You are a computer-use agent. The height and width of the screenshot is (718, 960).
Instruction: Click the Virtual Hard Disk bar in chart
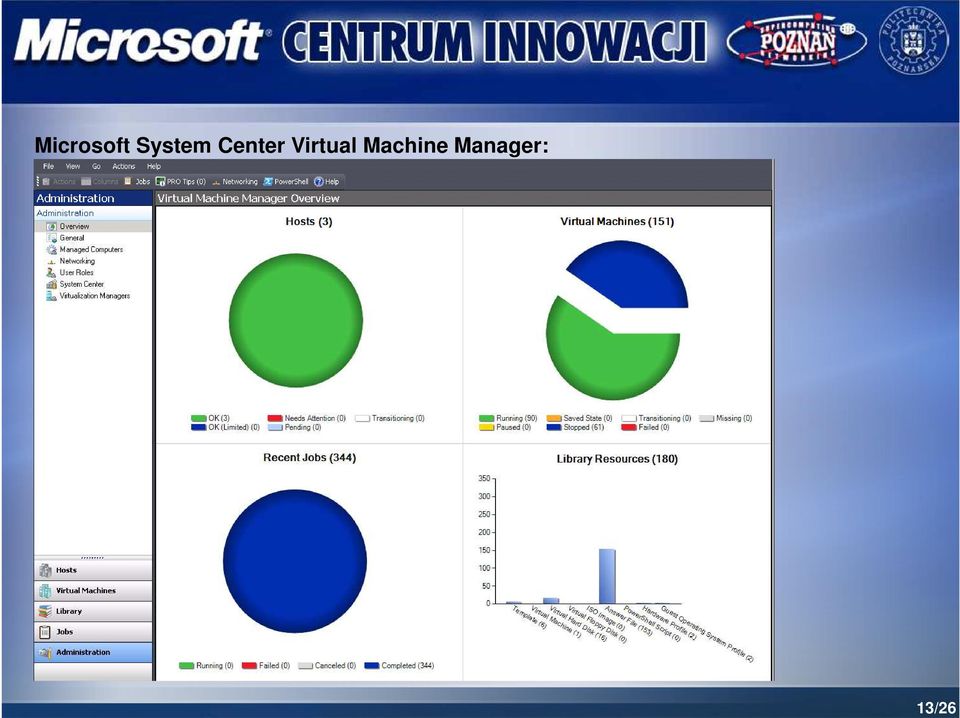(551, 600)
